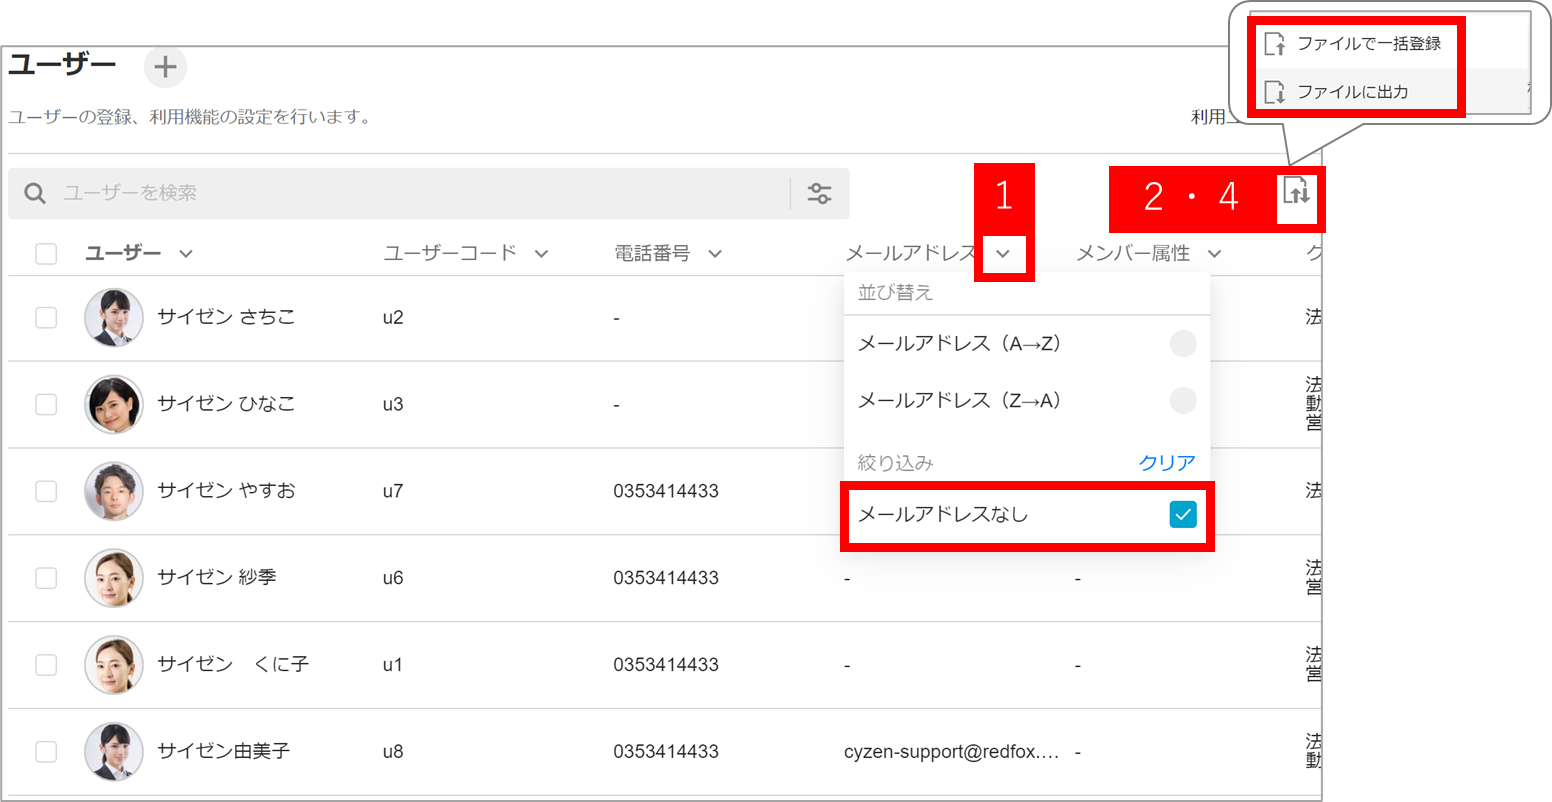The image size is (1552, 802).
Task: Click user code u1
Action: pyautogui.click(x=393, y=665)
